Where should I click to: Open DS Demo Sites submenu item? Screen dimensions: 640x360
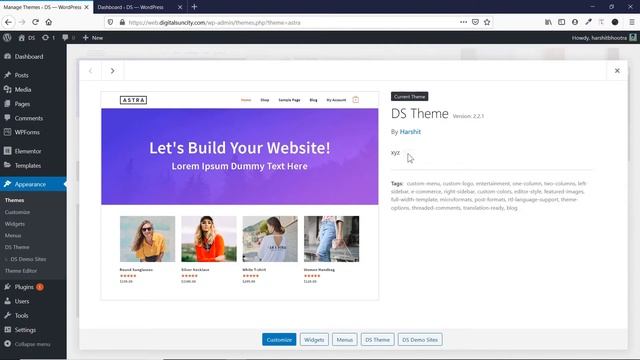pyautogui.click(x=28, y=259)
